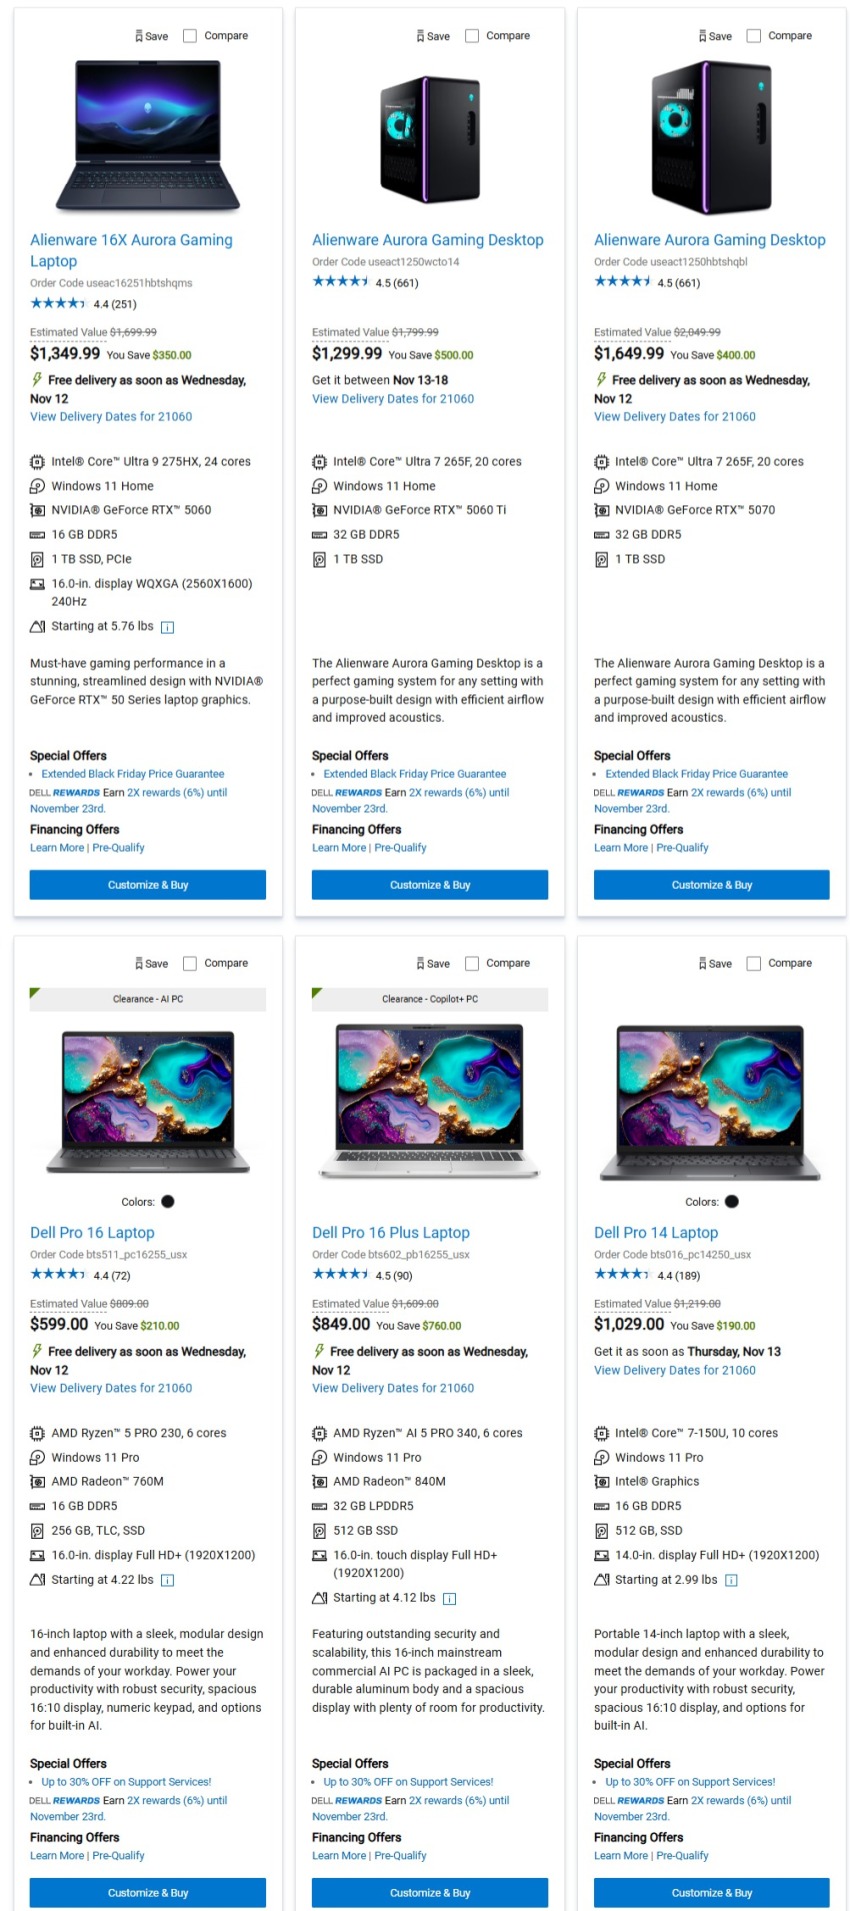Open Dell Pro 16 Plus Laptop title link
Screen dimensions: 850x1911
click(390, 1233)
